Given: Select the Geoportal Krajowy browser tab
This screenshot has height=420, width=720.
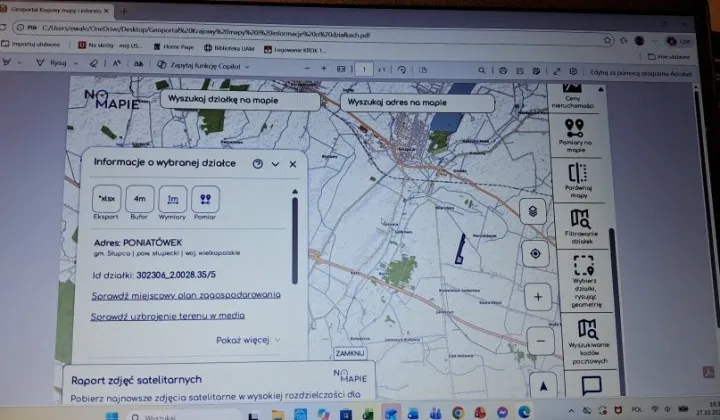Looking at the screenshot, I should click(x=56, y=10).
